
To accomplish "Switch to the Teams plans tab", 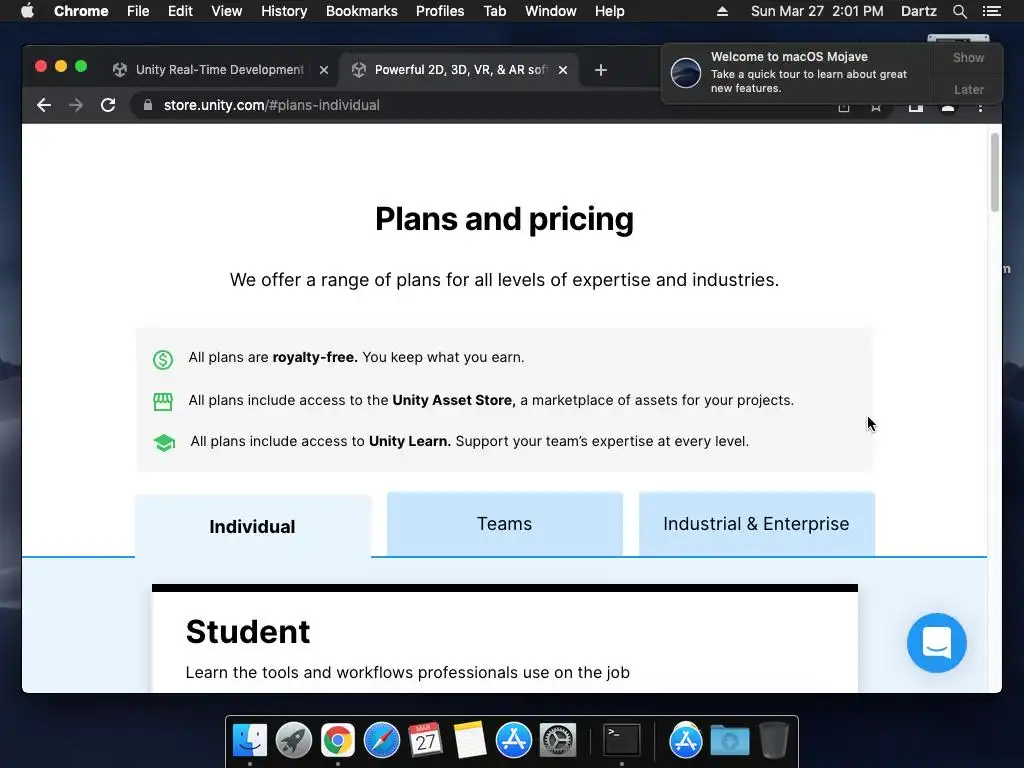I will (x=505, y=524).
